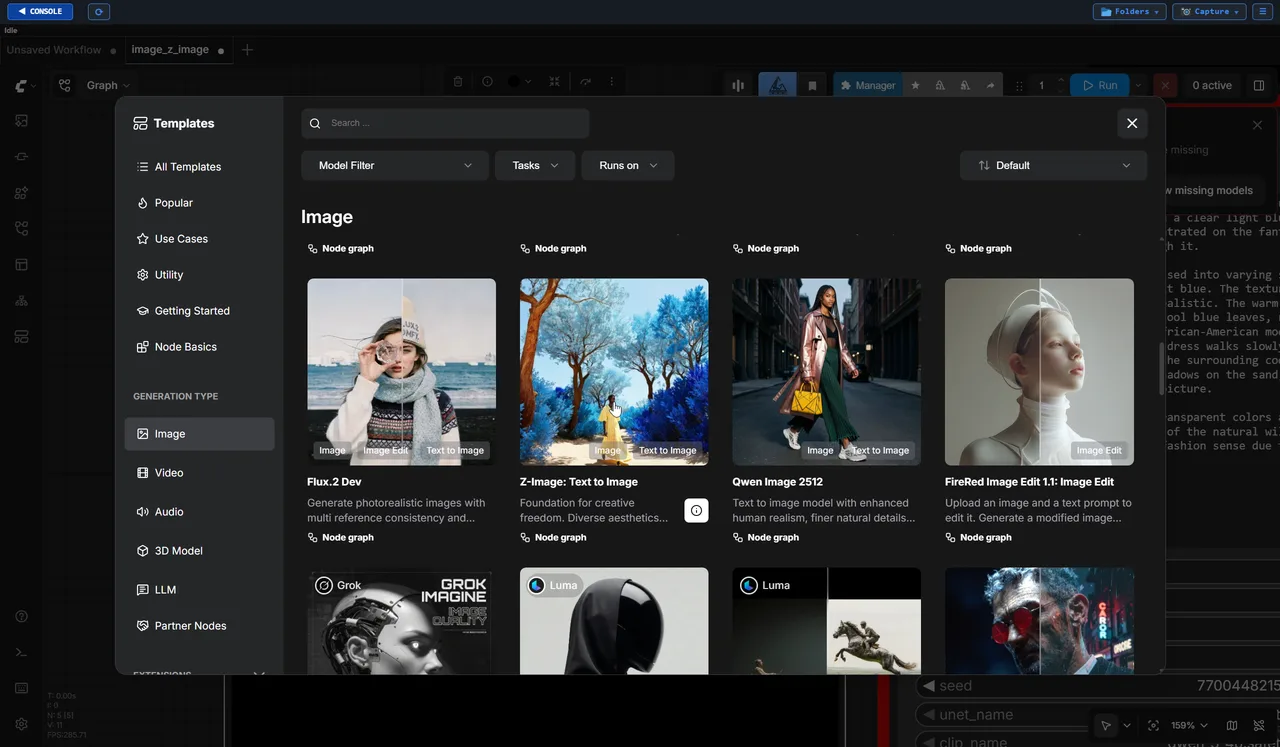The height and width of the screenshot is (747, 1280).
Task: Open the settings gear icon in left sidebar
Action: coord(21,724)
